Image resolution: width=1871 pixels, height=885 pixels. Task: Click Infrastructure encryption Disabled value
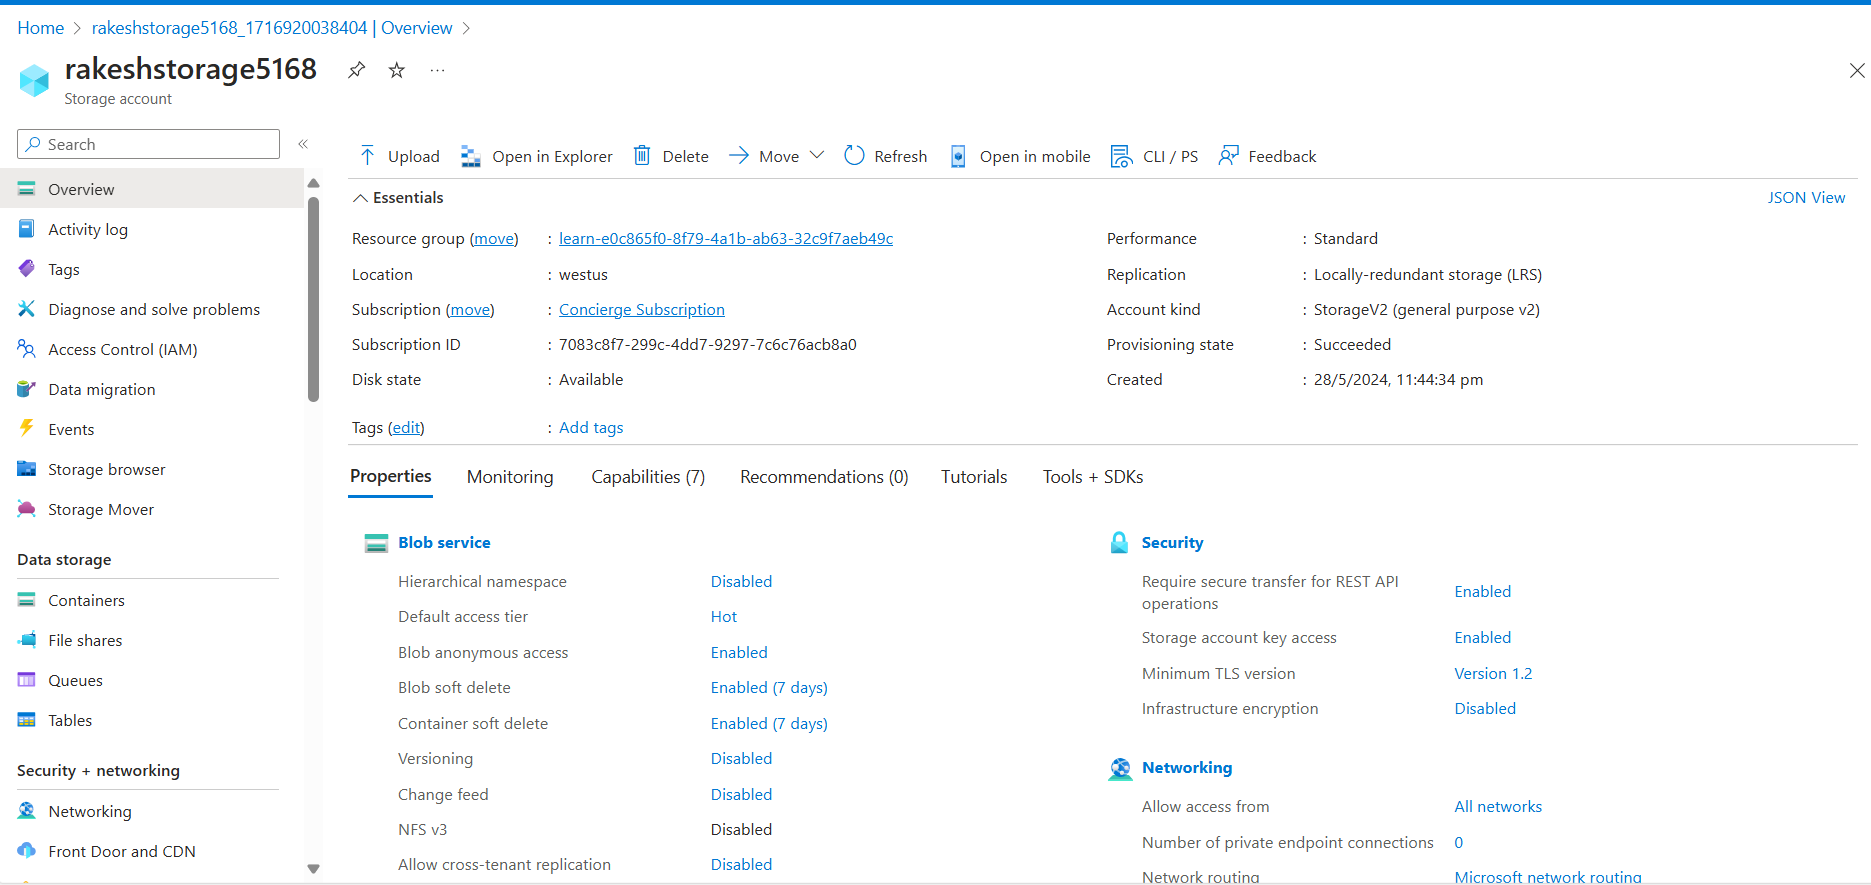point(1485,709)
